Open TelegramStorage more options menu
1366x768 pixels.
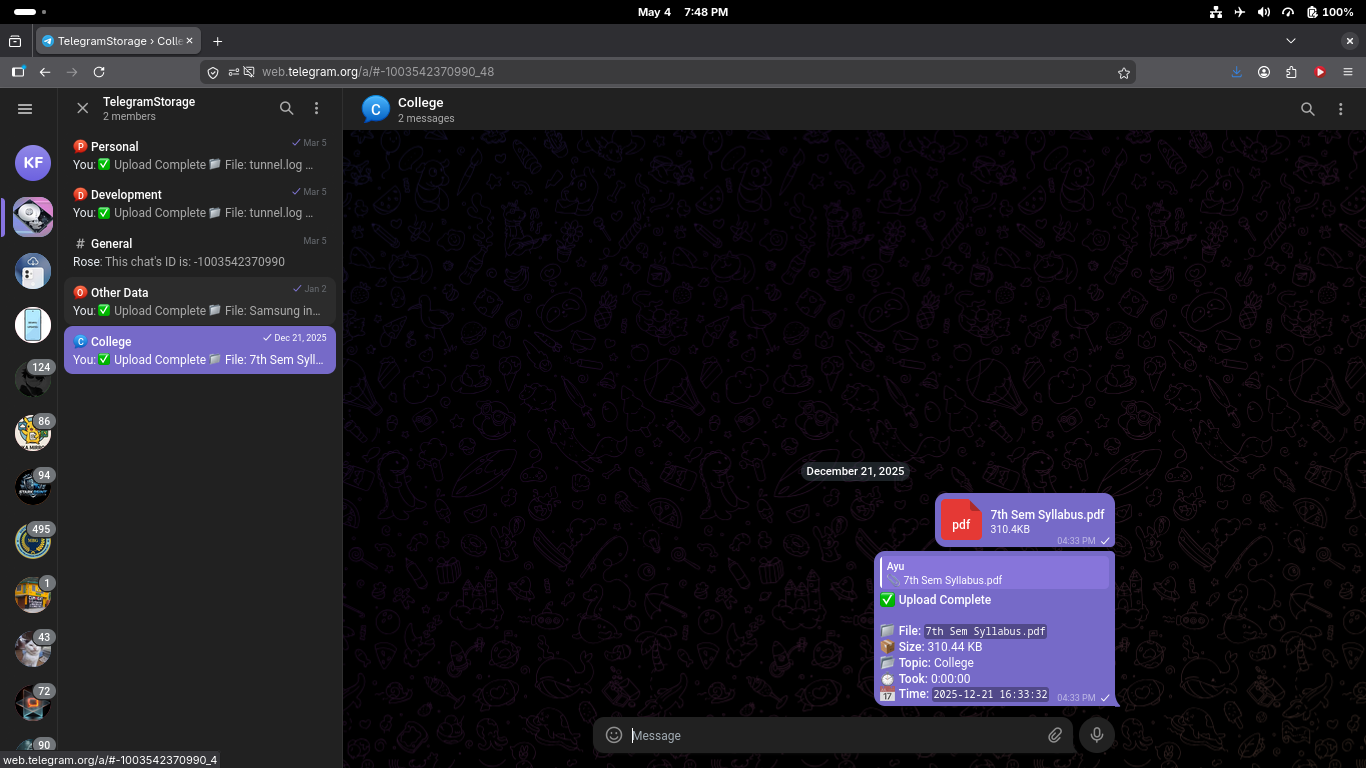(x=317, y=108)
